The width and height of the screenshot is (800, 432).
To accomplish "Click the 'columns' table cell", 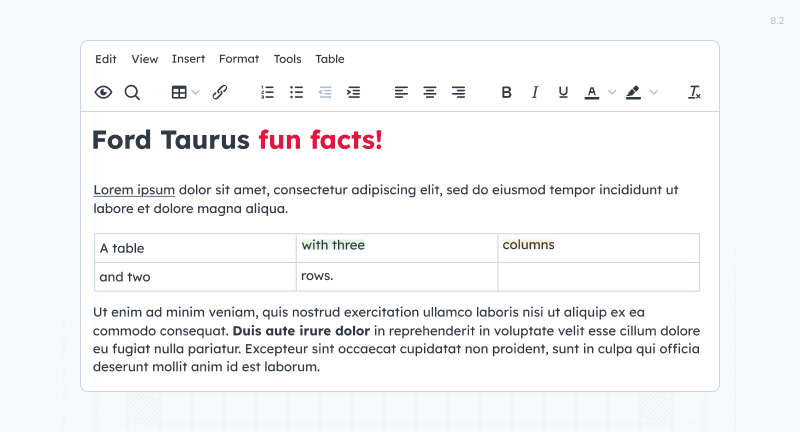I will click(598, 248).
